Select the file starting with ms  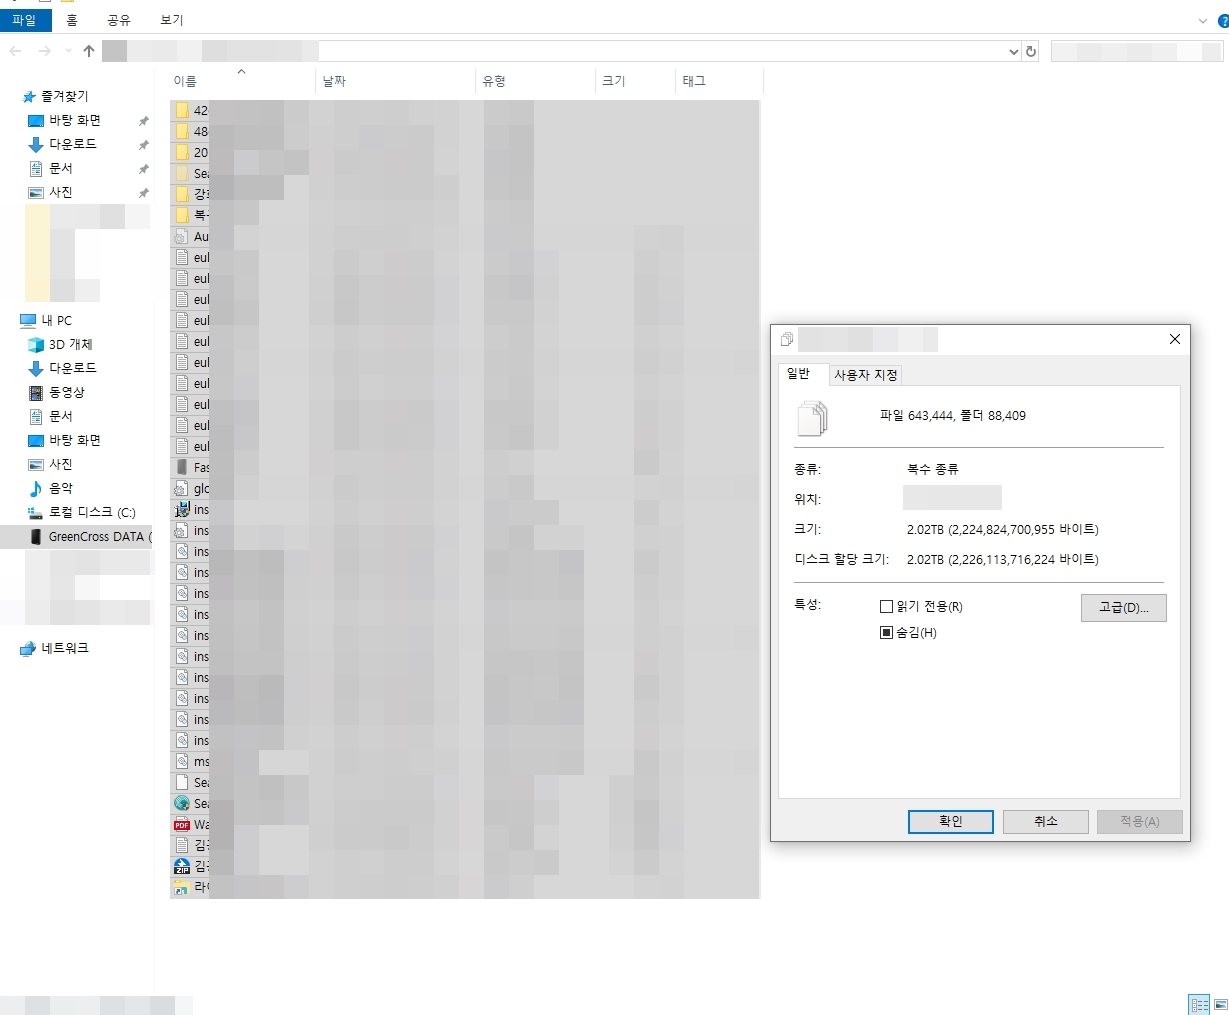465,762
